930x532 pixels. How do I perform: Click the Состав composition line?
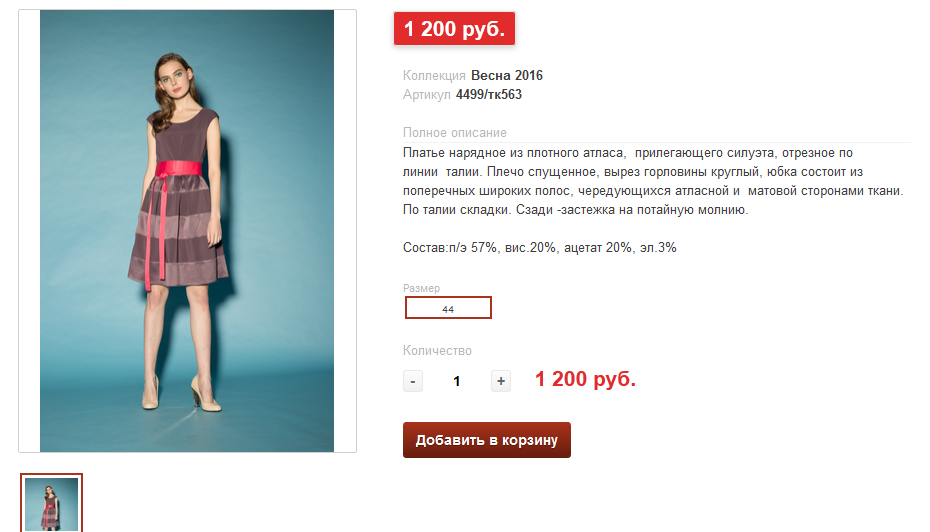coord(540,247)
